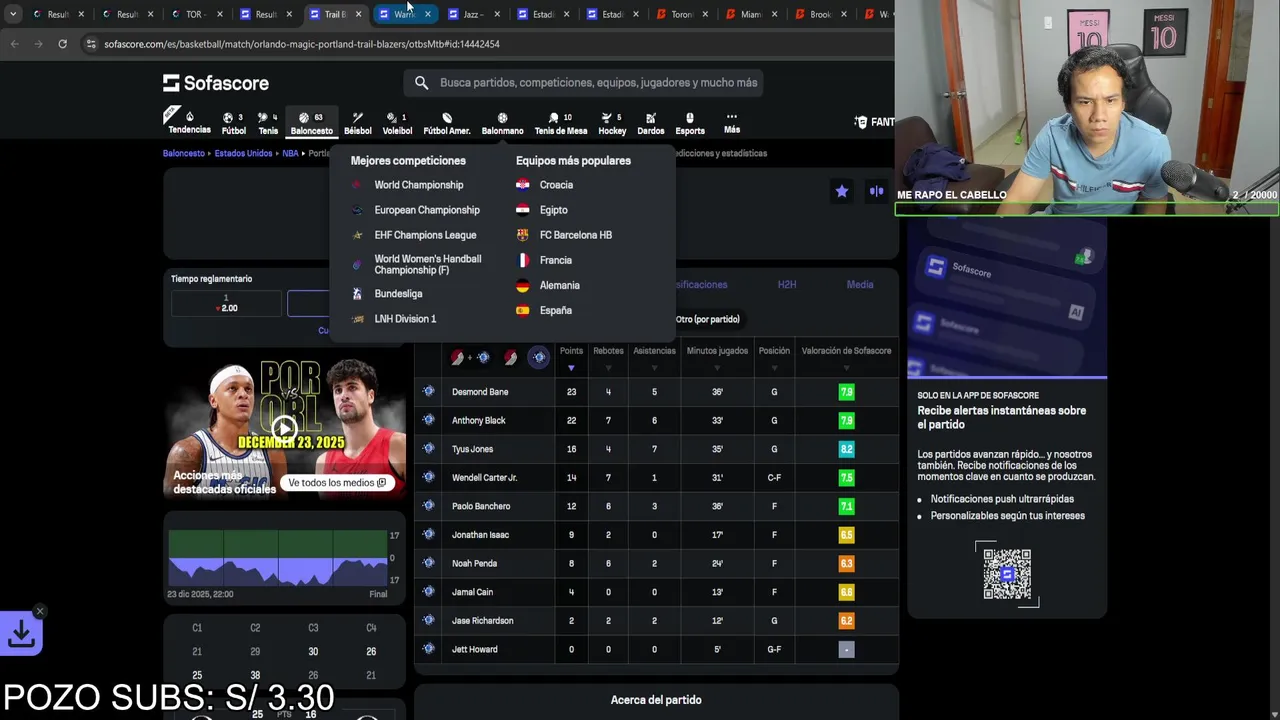1280x720 pixels.
Task: Go back with browser back arrow
Action: coord(14,44)
